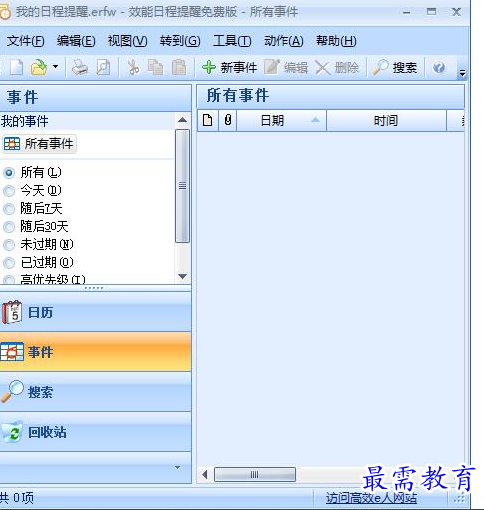484x510 pixels.
Task: Click the 删除 delete toolbar button
Action: pyautogui.click(x=337, y=68)
